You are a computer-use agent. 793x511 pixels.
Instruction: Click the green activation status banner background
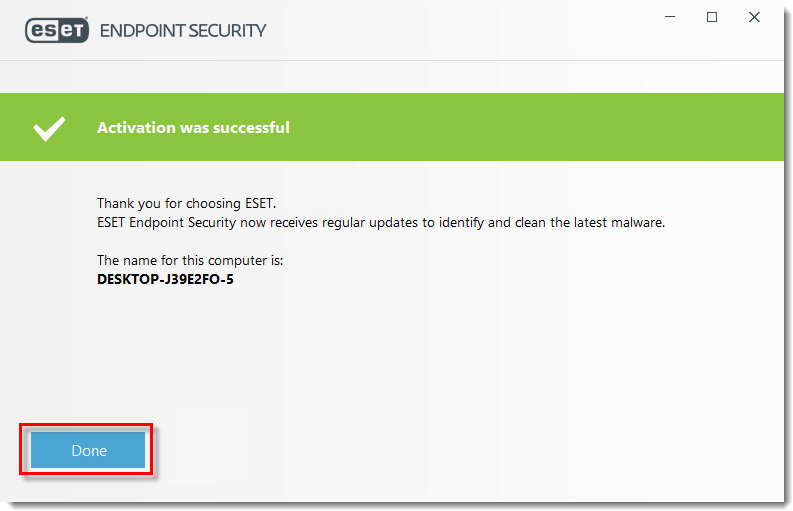point(506,127)
